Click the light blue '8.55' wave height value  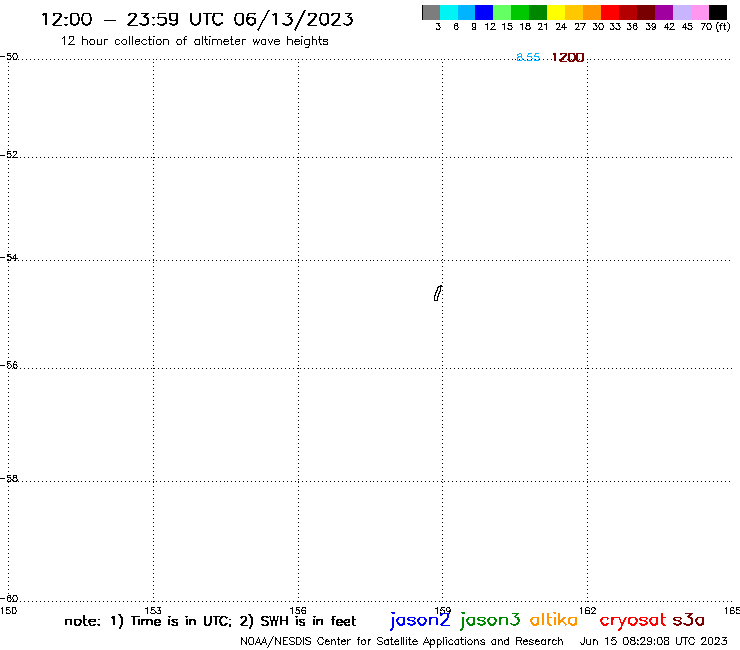pos(528,57)
